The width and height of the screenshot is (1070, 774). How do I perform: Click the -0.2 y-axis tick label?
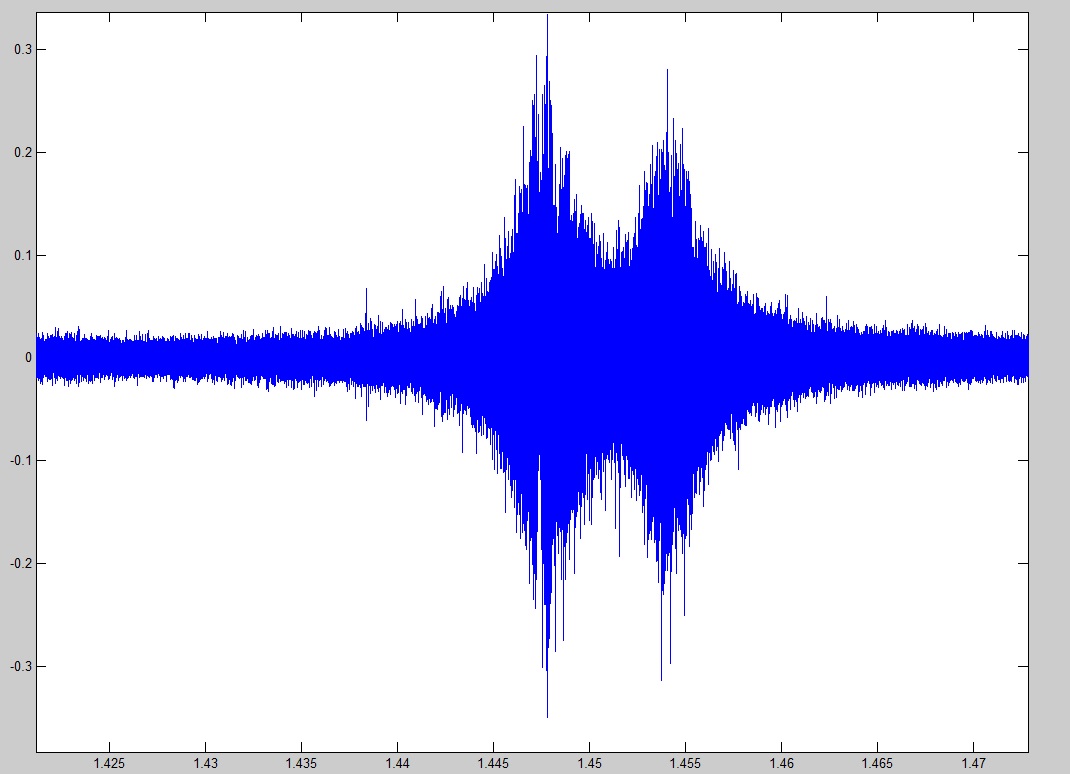tap(18, 563)
